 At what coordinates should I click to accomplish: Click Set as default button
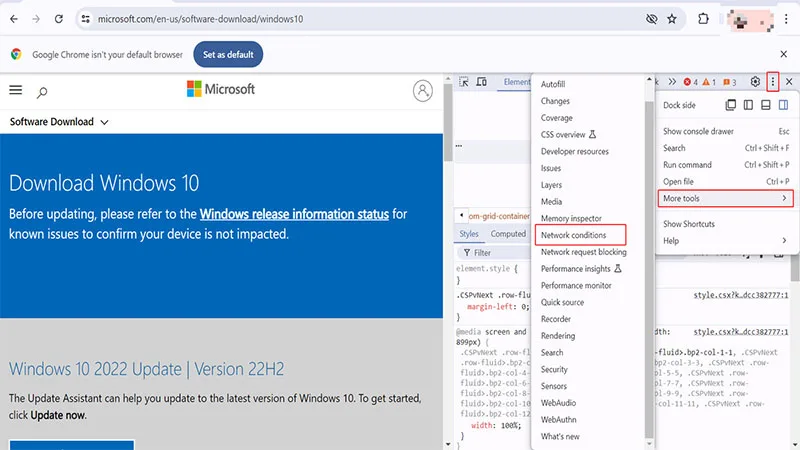click(x=228, y=54)
